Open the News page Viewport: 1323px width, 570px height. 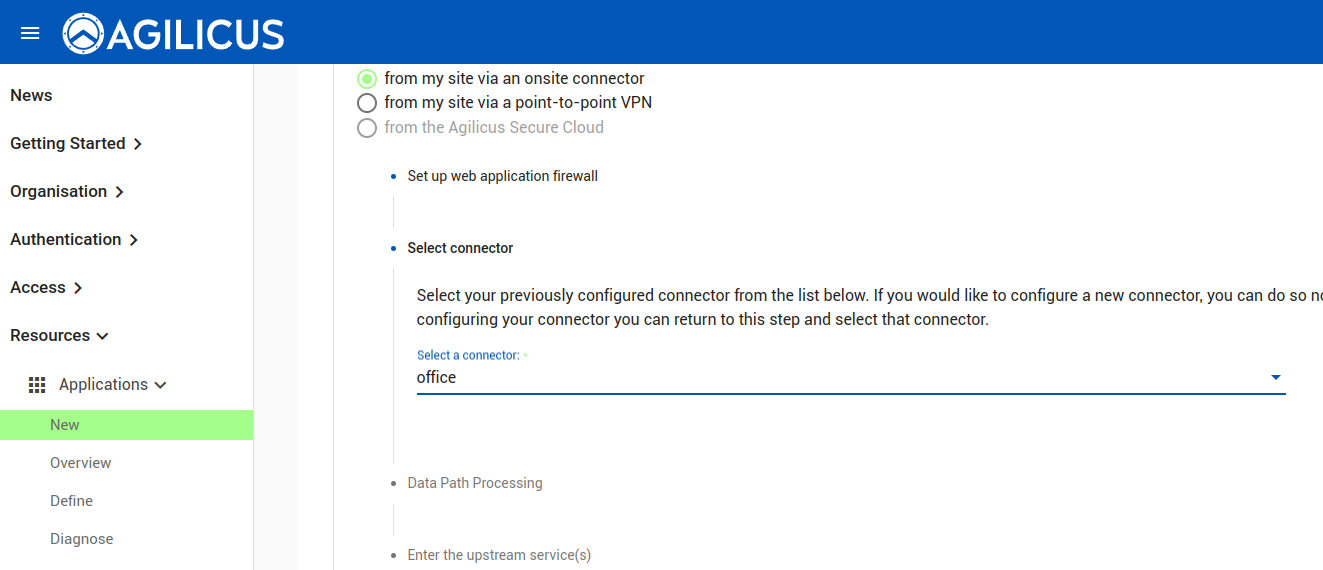[31, 96]
